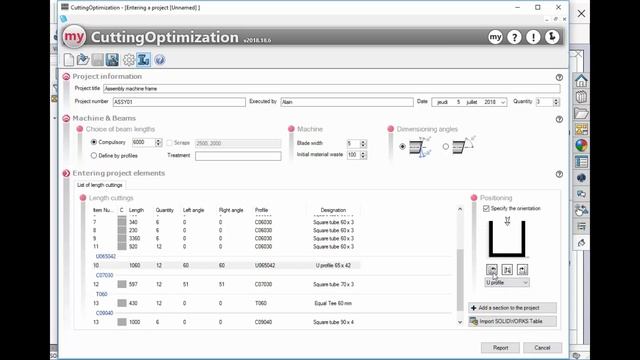
Task: Enable the Scraps checkbox
Action: [169, 143]
